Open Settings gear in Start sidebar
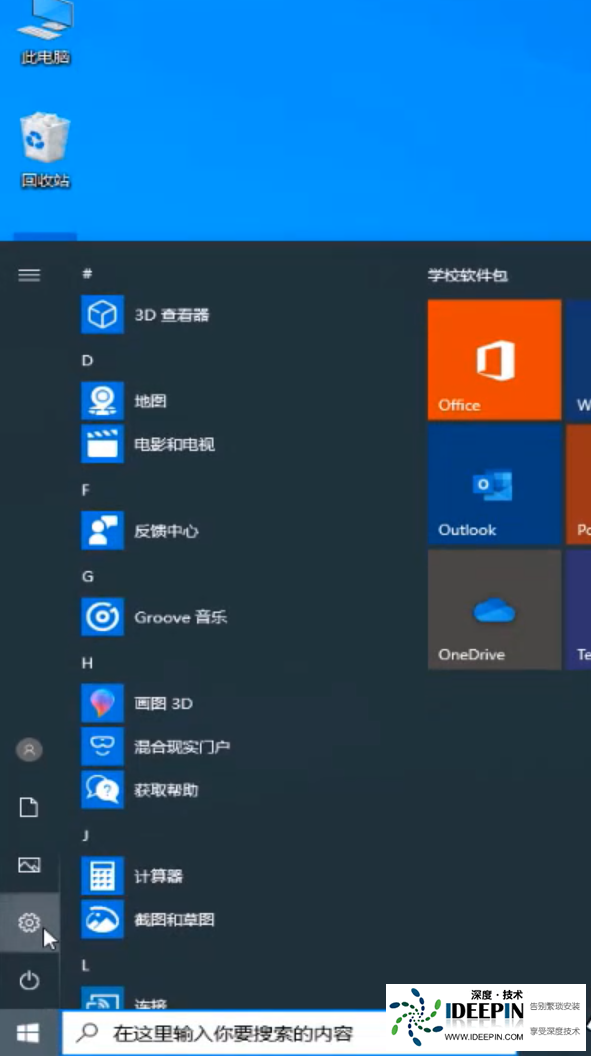 click(29, 922)
